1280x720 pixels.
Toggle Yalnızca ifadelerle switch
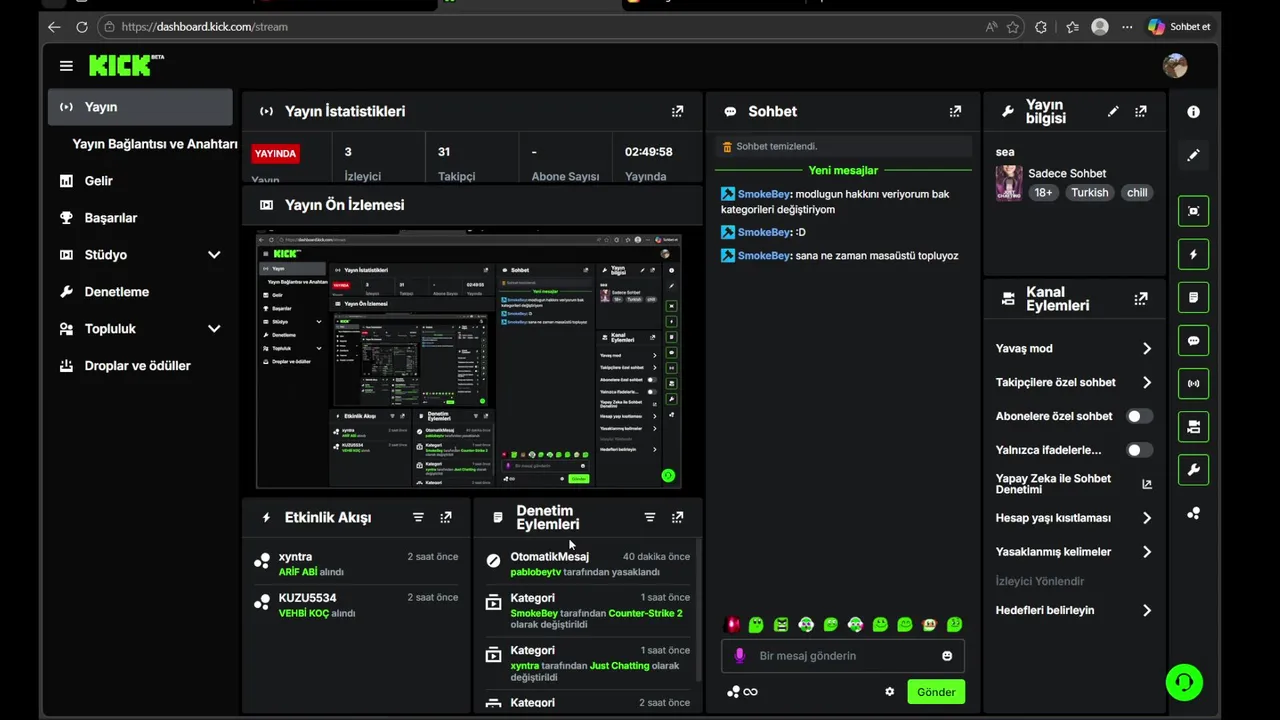(x=1139, y=450)
